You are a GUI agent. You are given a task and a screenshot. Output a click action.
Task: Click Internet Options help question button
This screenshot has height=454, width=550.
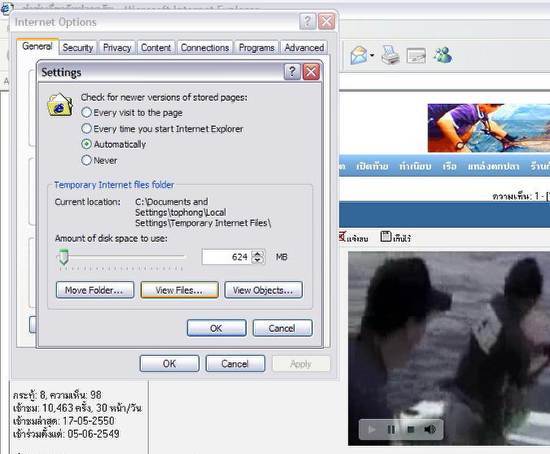point(308,22)
